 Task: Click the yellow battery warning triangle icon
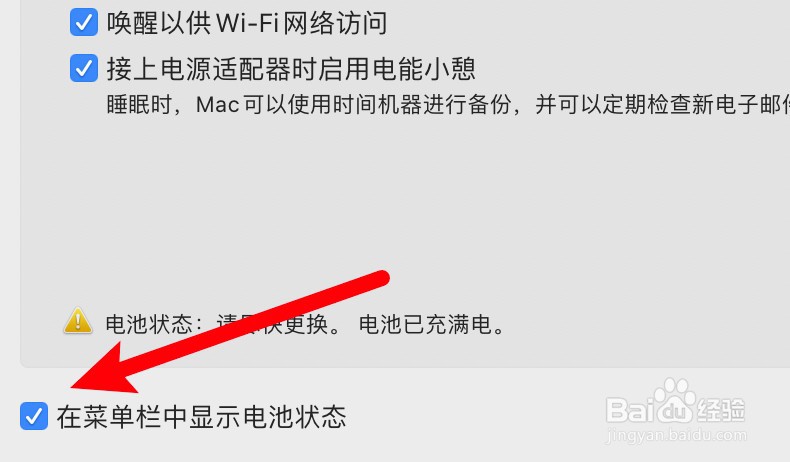pos(78,321)
